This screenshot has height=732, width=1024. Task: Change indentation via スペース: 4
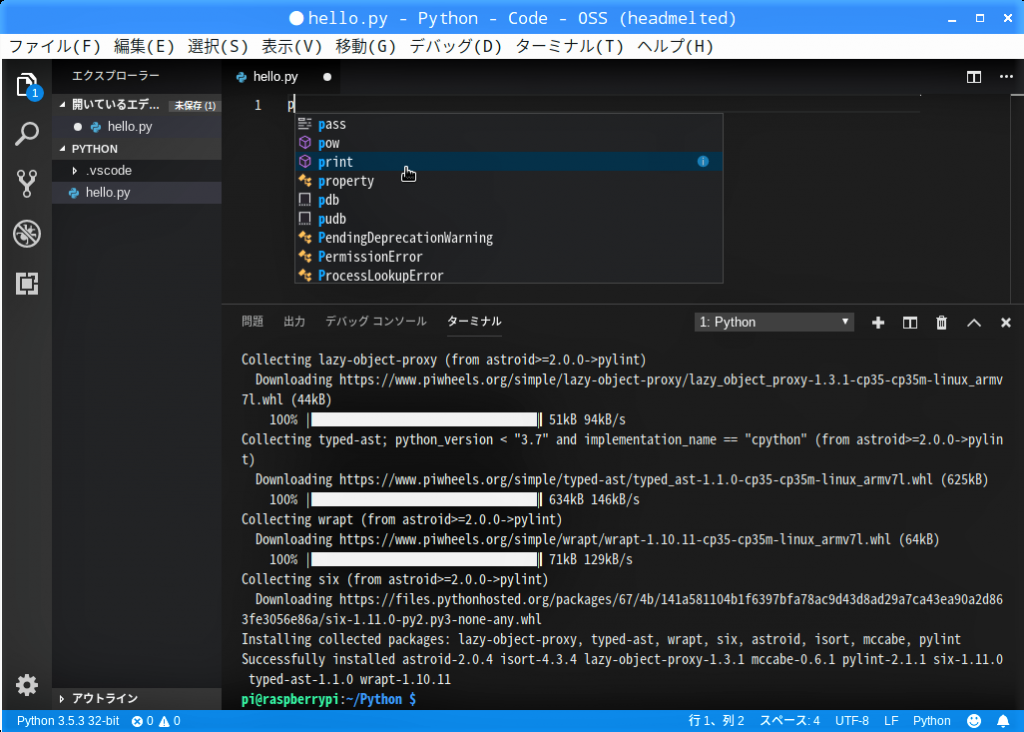point(790,721)
